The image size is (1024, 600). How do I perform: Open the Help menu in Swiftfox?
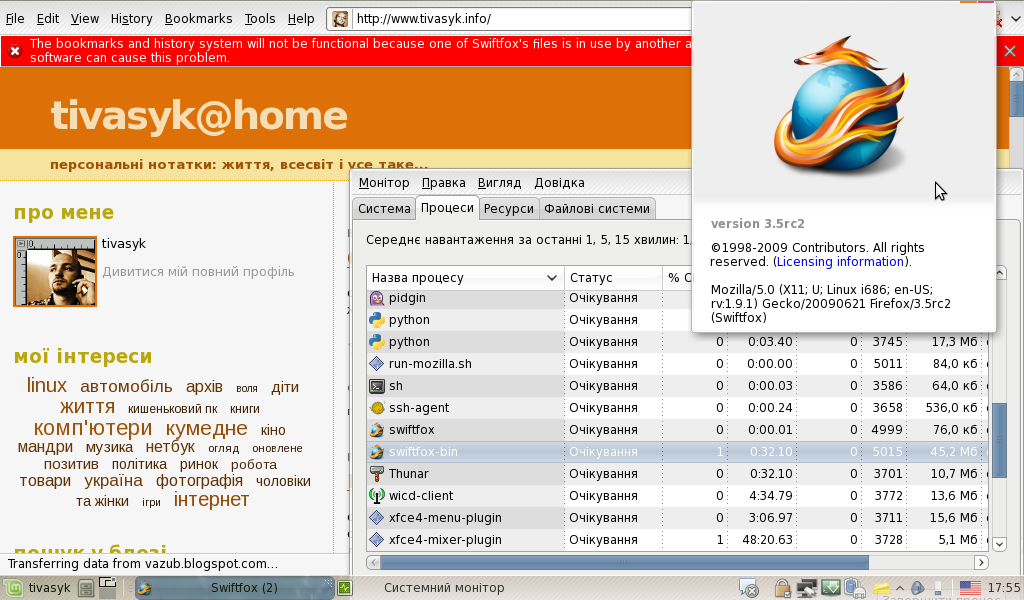[301, 19]
